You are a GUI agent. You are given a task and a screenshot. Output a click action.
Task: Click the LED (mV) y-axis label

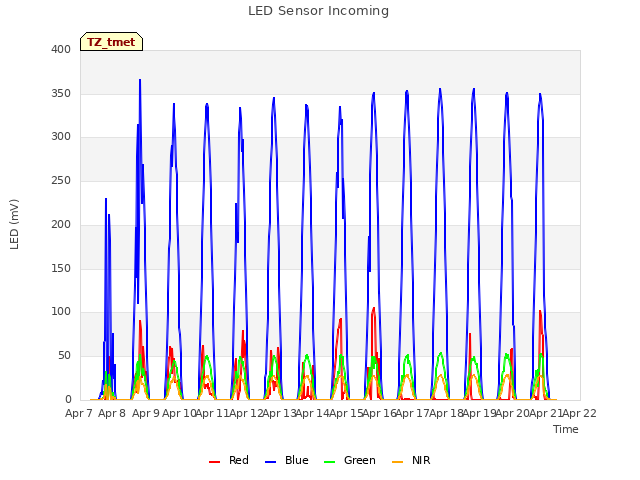[x=14, y=224]
